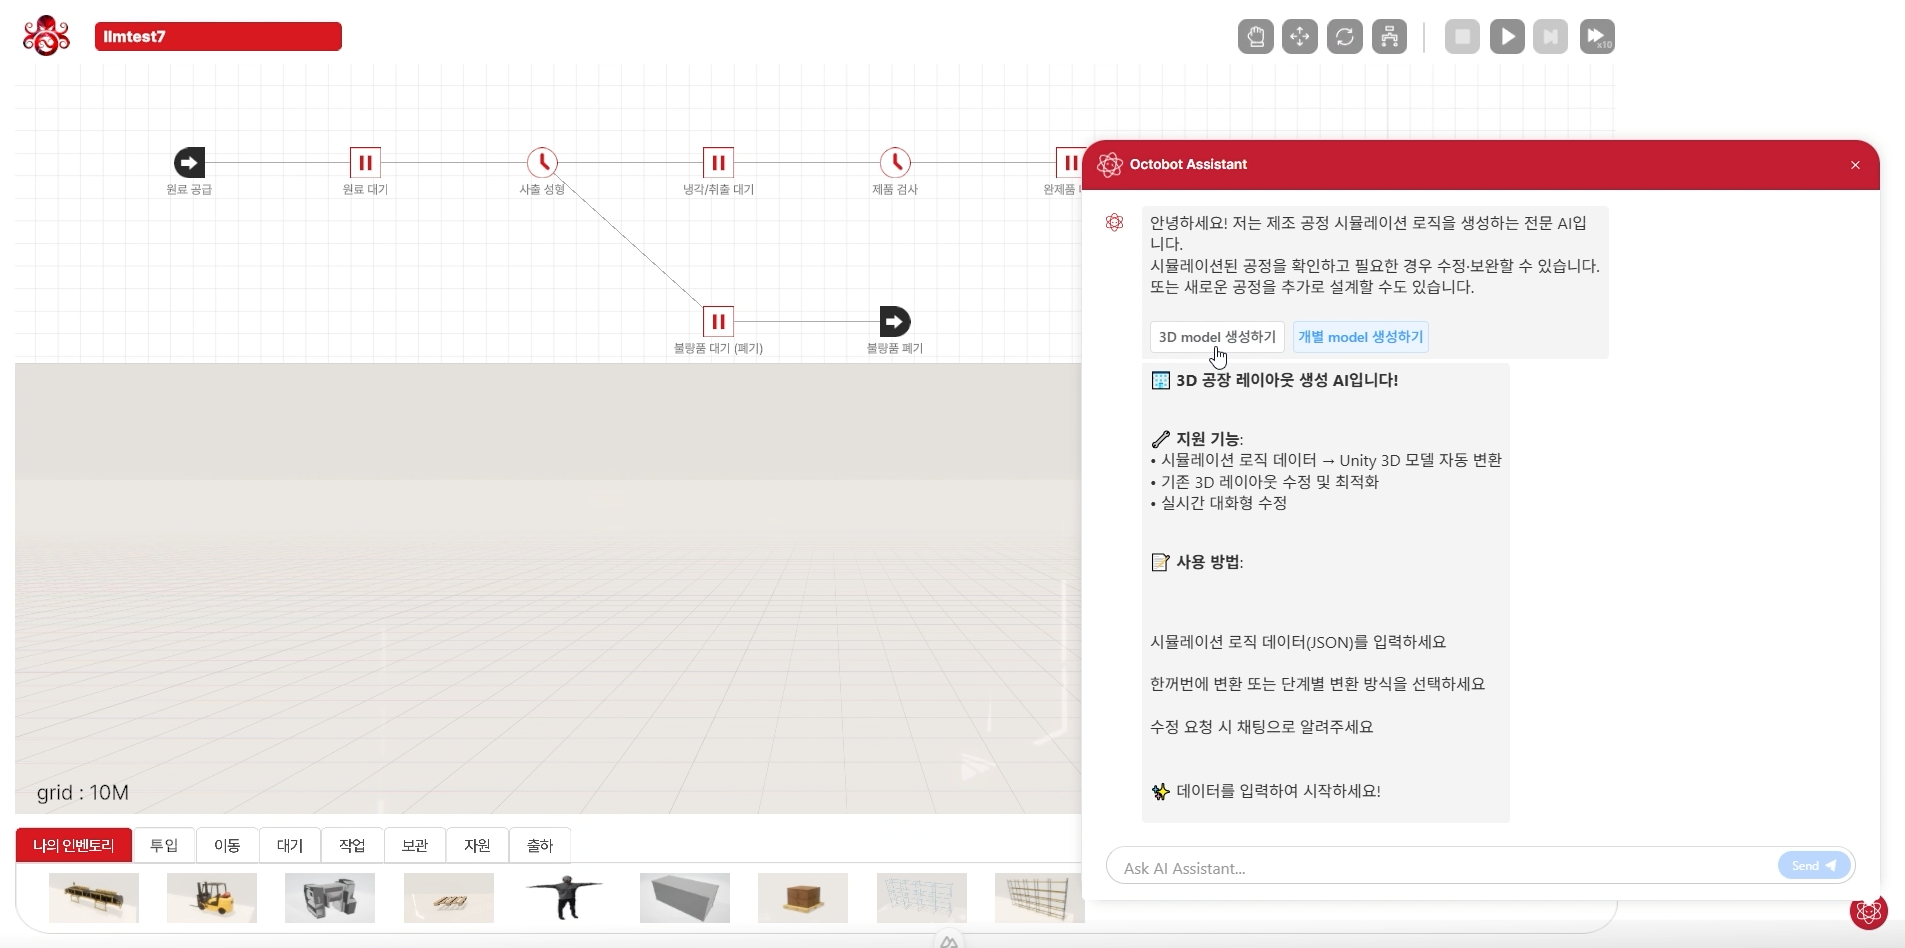Switch to the 보관 tab
1905x948 pixels.
[x=415, y=845]
